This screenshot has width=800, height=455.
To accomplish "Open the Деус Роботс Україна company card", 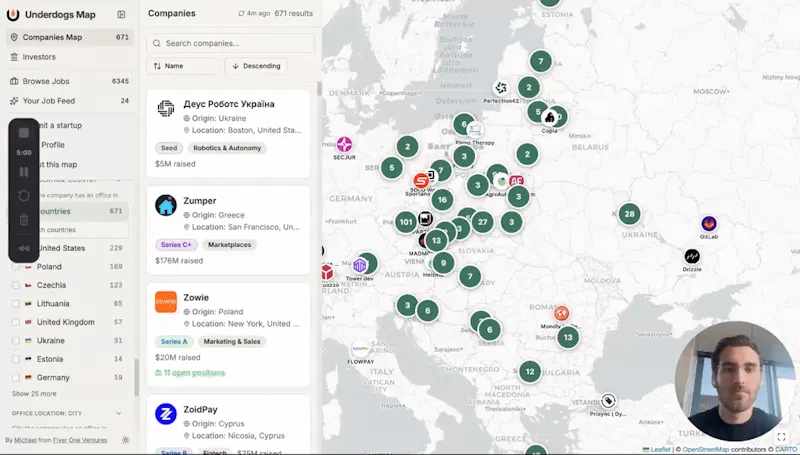I will coord(228,134).
